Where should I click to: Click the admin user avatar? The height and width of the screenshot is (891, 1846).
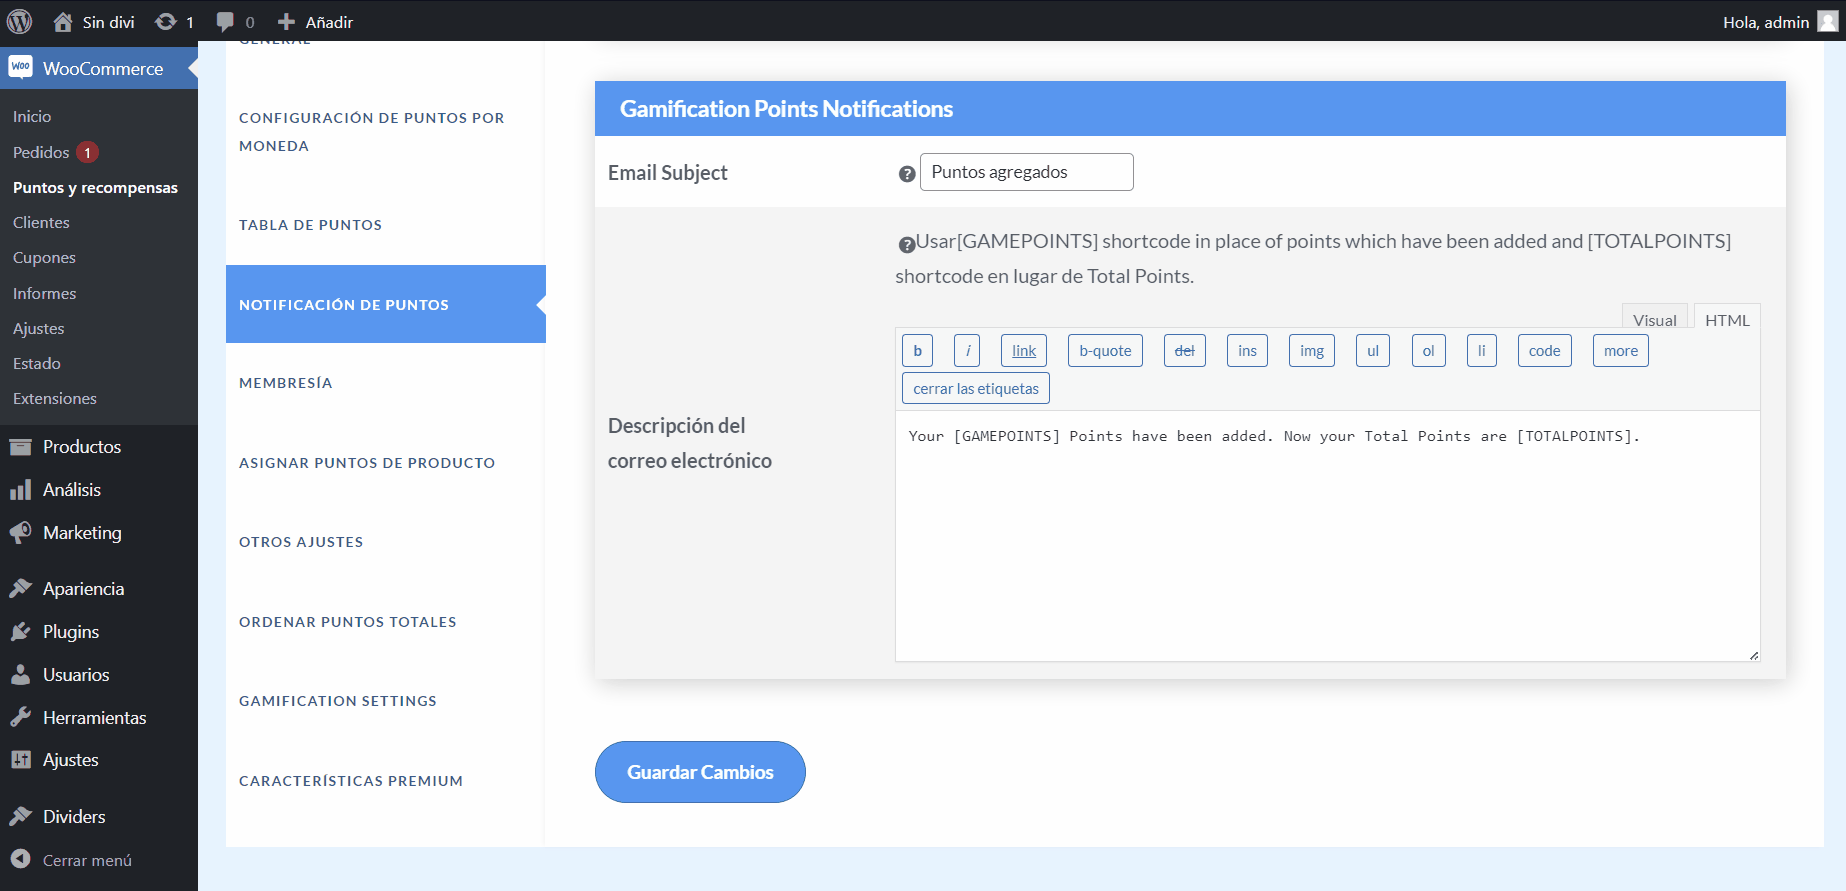[x=1827, y=21]
